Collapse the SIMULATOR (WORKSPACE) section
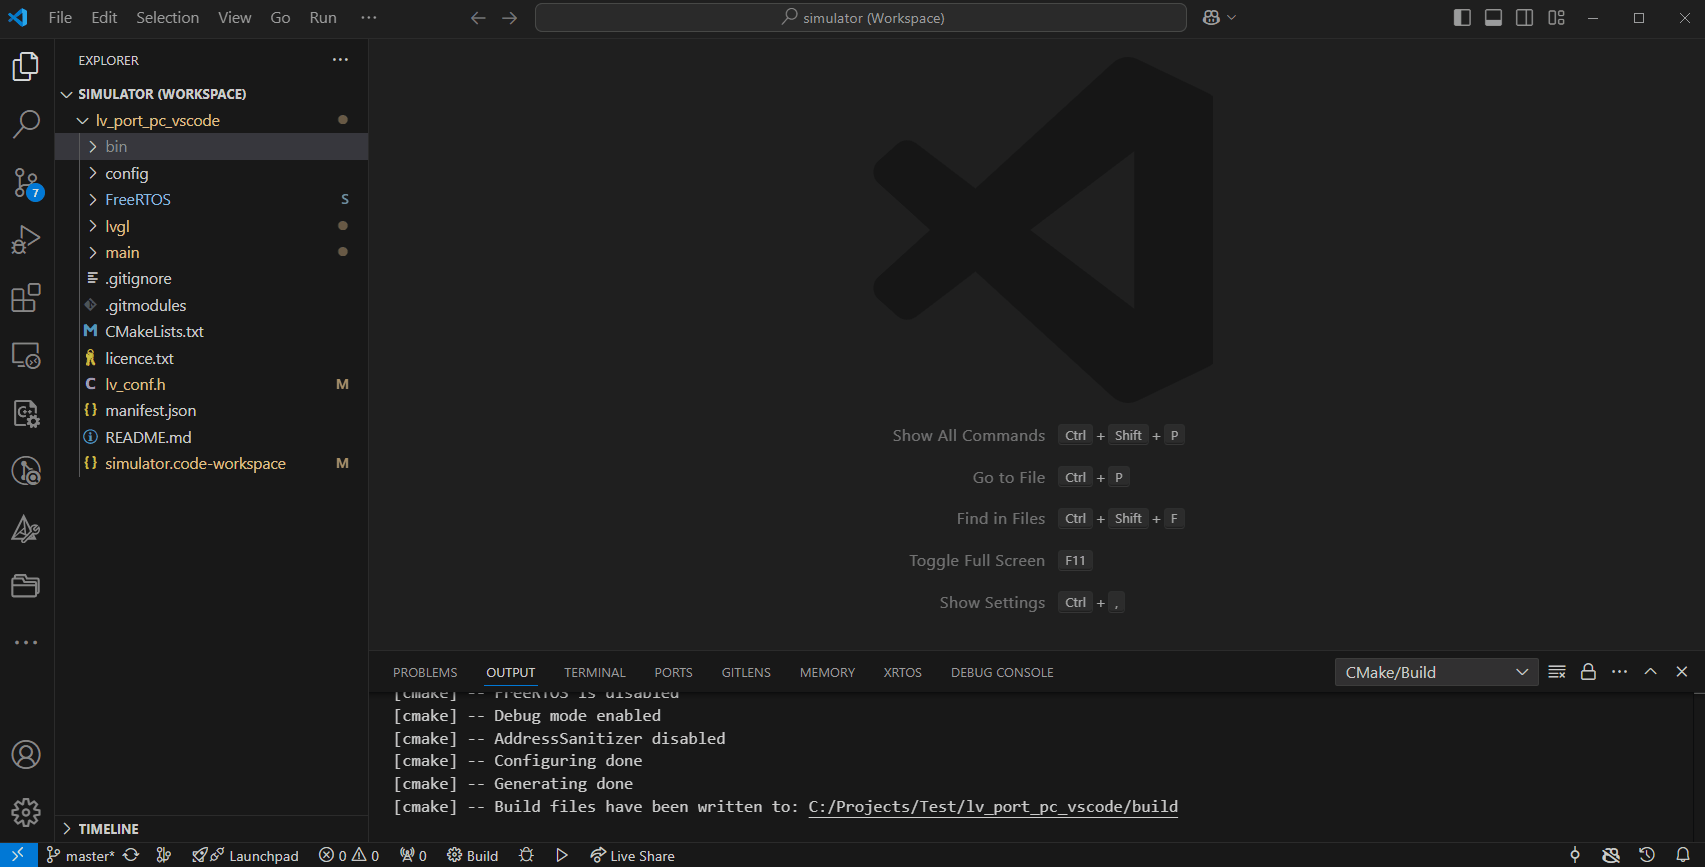This screenshot has width=1705, height=867. [x=67, y=94]
